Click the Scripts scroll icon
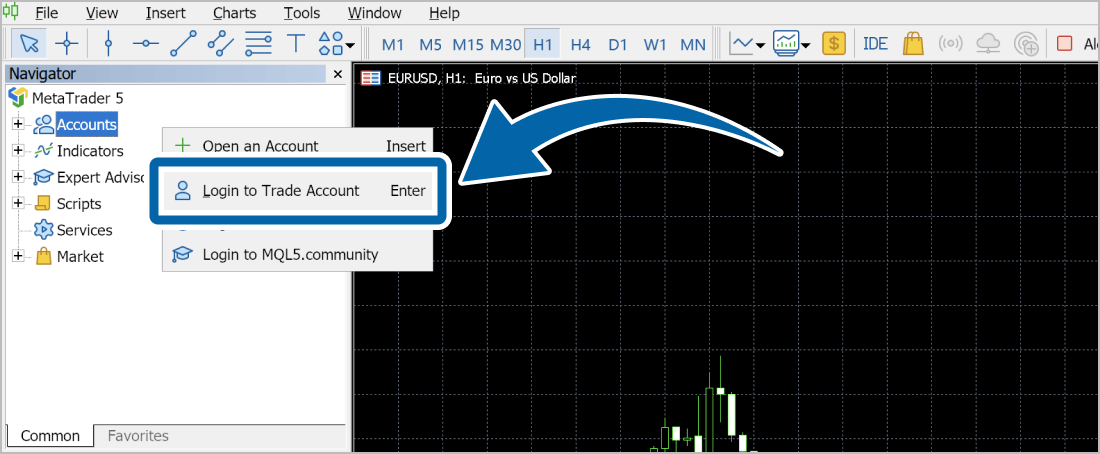This screenshot has width=1100, height=454. pyautogui.click(x=43, y=203)
